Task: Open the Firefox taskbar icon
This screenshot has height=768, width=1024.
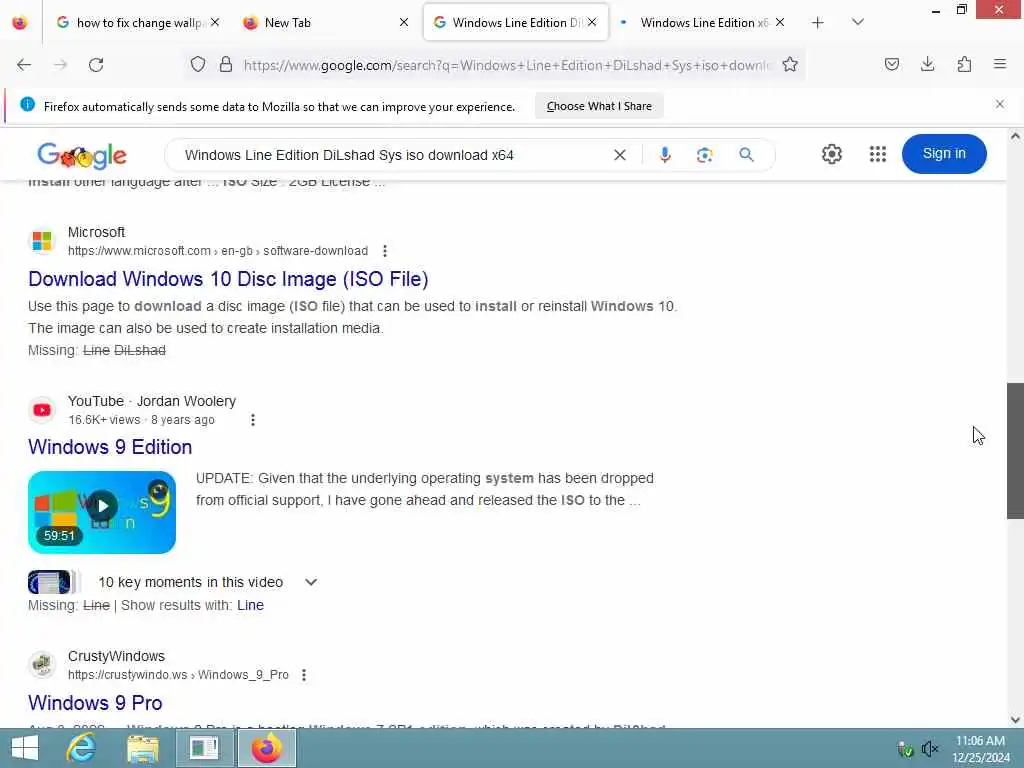Action: pyautogui.click(x=266, y=748)
